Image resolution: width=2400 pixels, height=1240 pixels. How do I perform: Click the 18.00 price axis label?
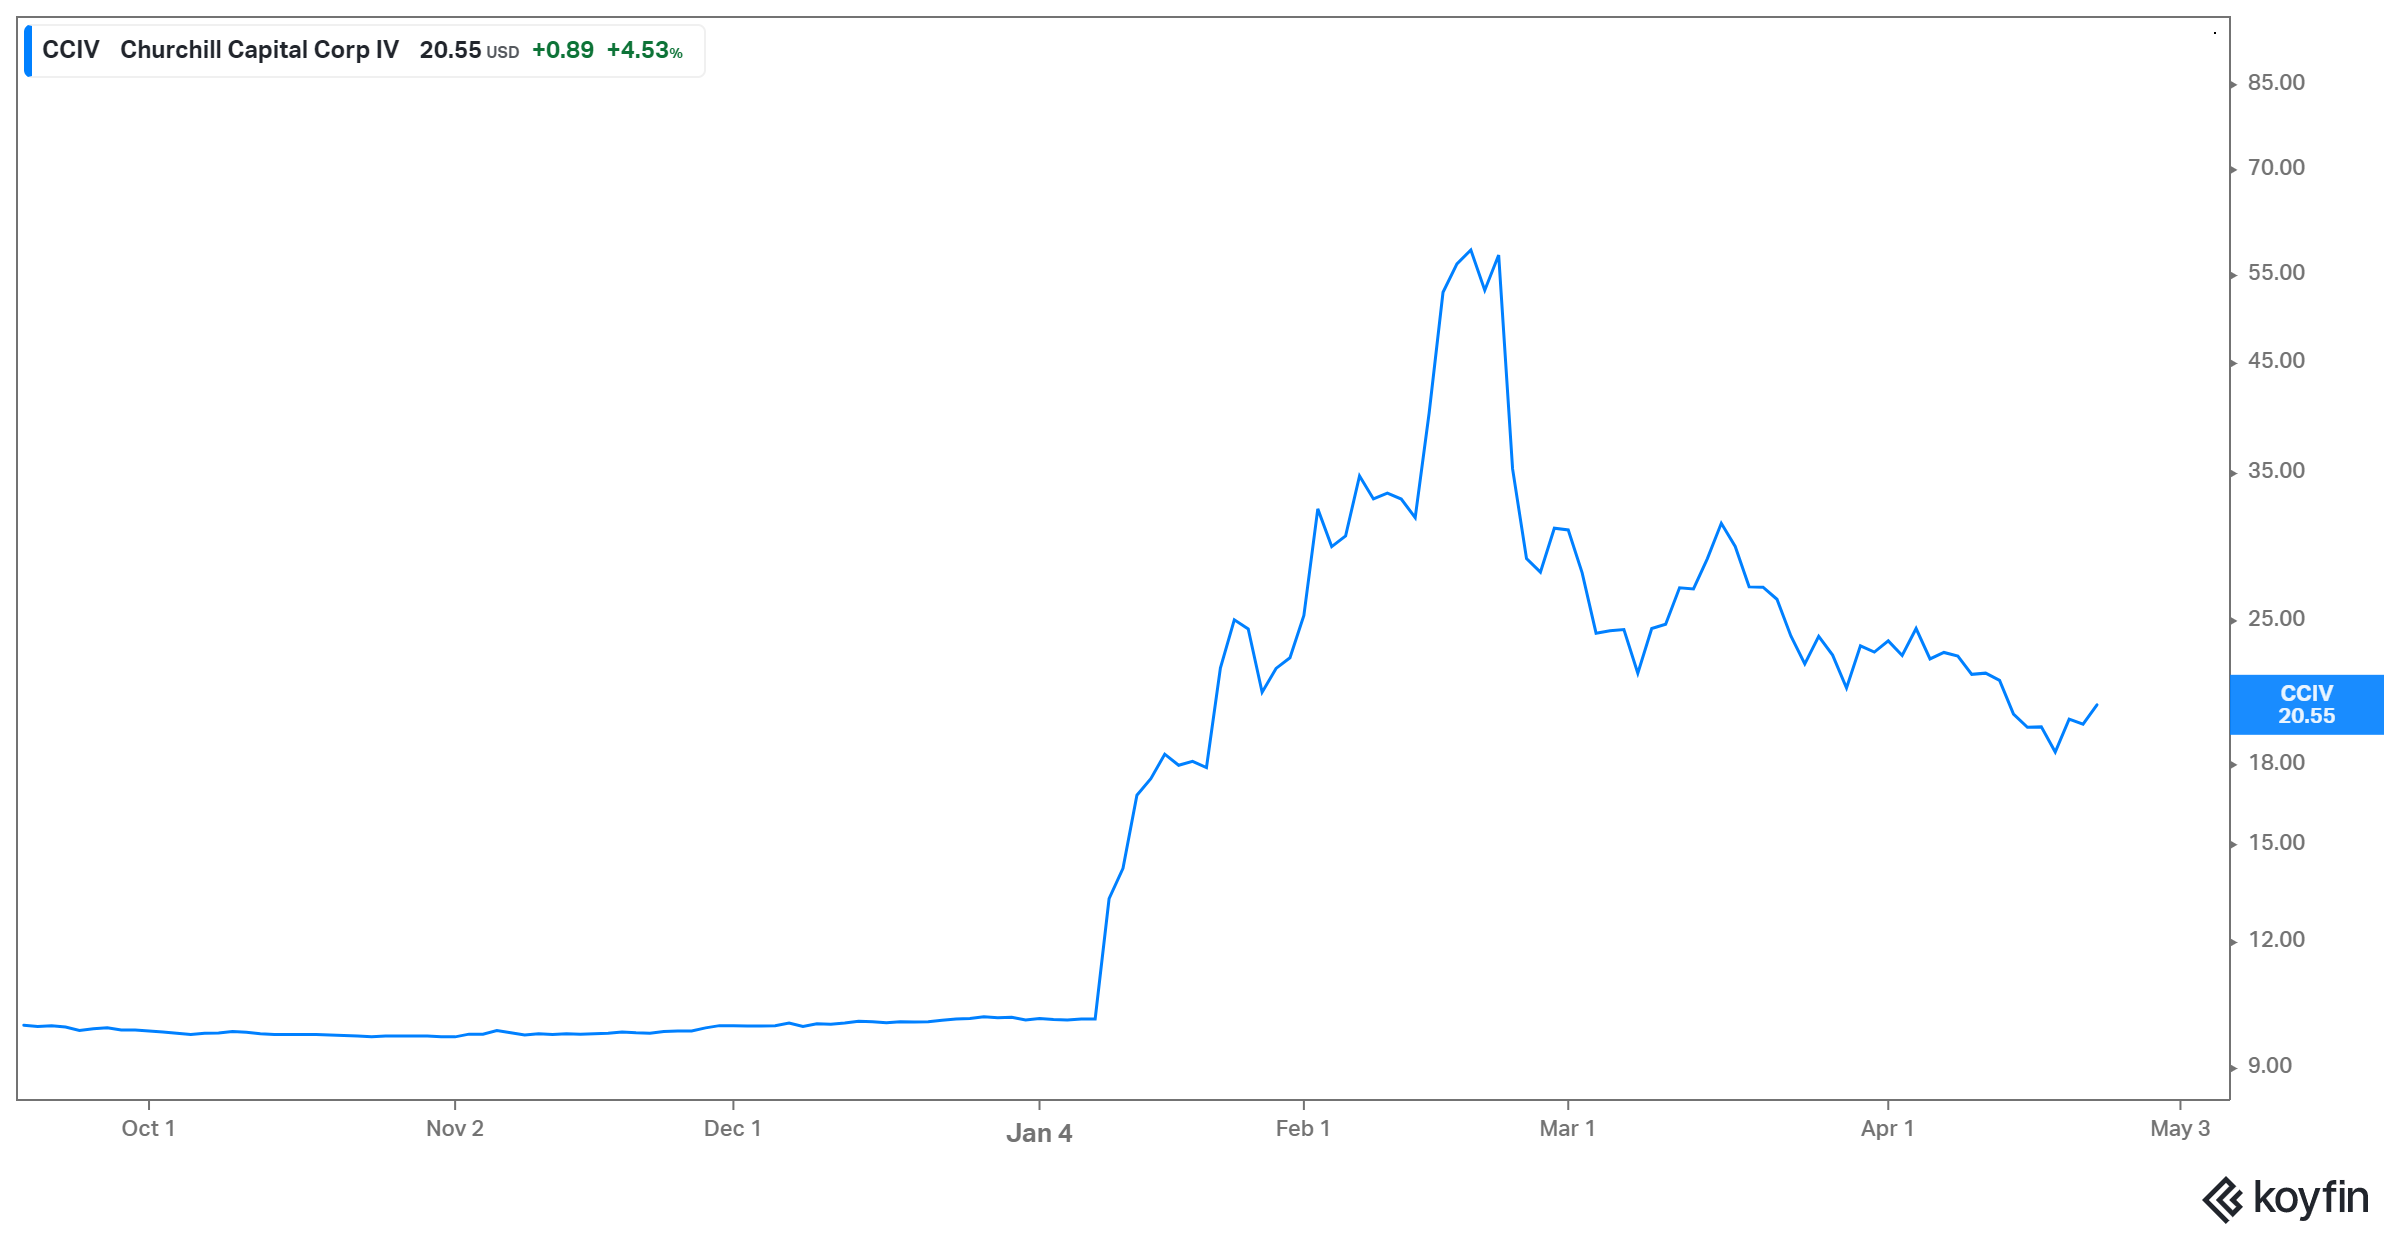pos(2276,763)
